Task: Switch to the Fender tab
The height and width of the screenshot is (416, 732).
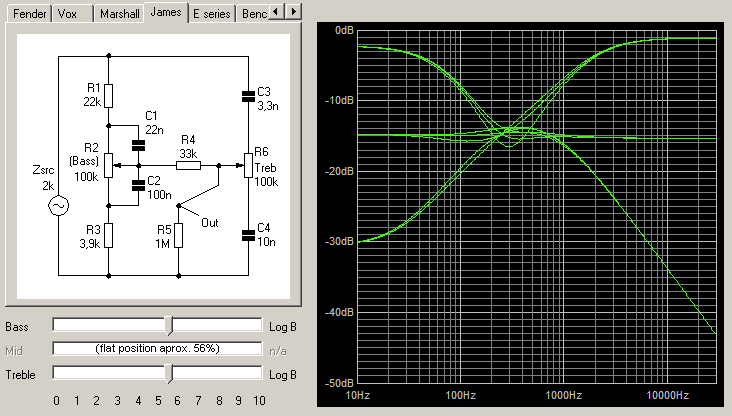Action: coord(27,14)
